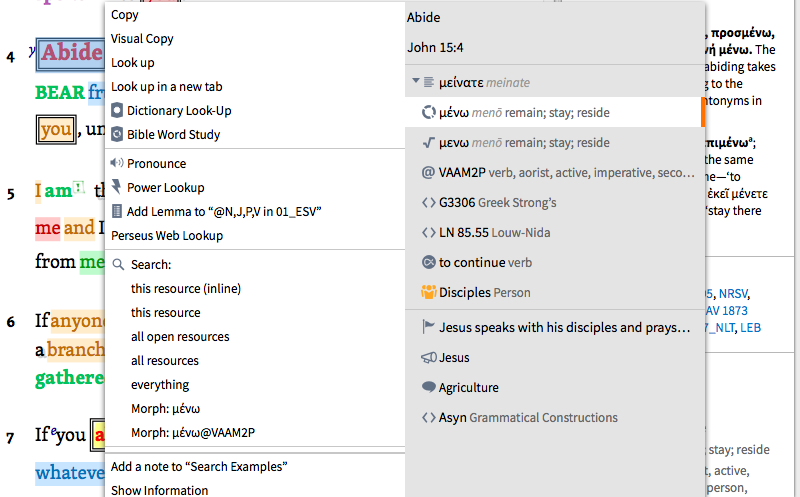Click the Dictionary Look-Up icon

[x=118, y=111]
